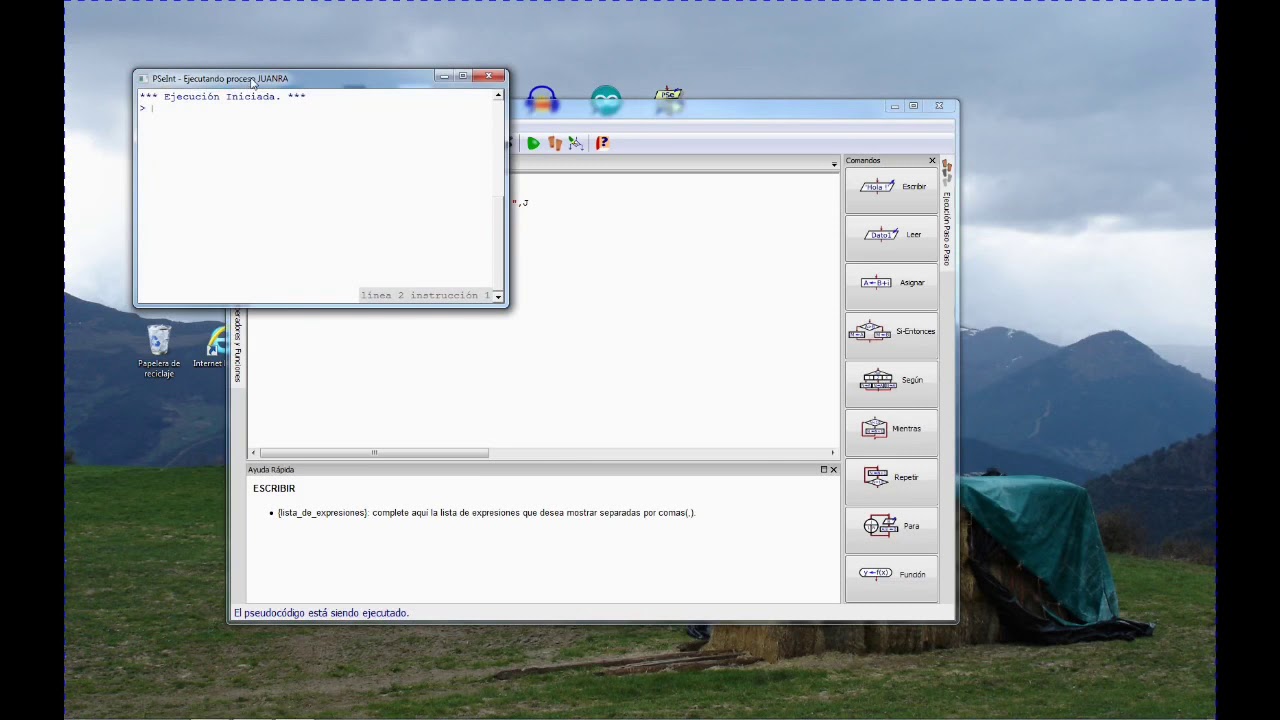This screenshot has height=720, width=1280.
Task: Click the editor horizontal scrollbar thumb
Action: (x=374, y=453)
